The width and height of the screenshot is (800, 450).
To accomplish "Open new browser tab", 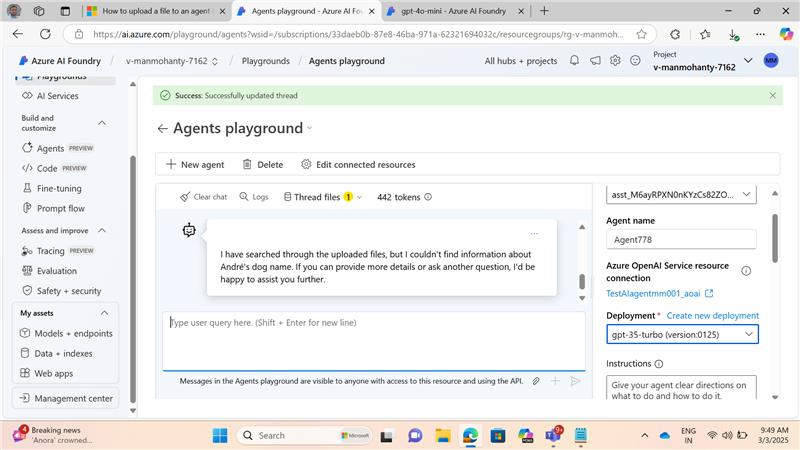I will pyautogui.click(x=544, y=11).
